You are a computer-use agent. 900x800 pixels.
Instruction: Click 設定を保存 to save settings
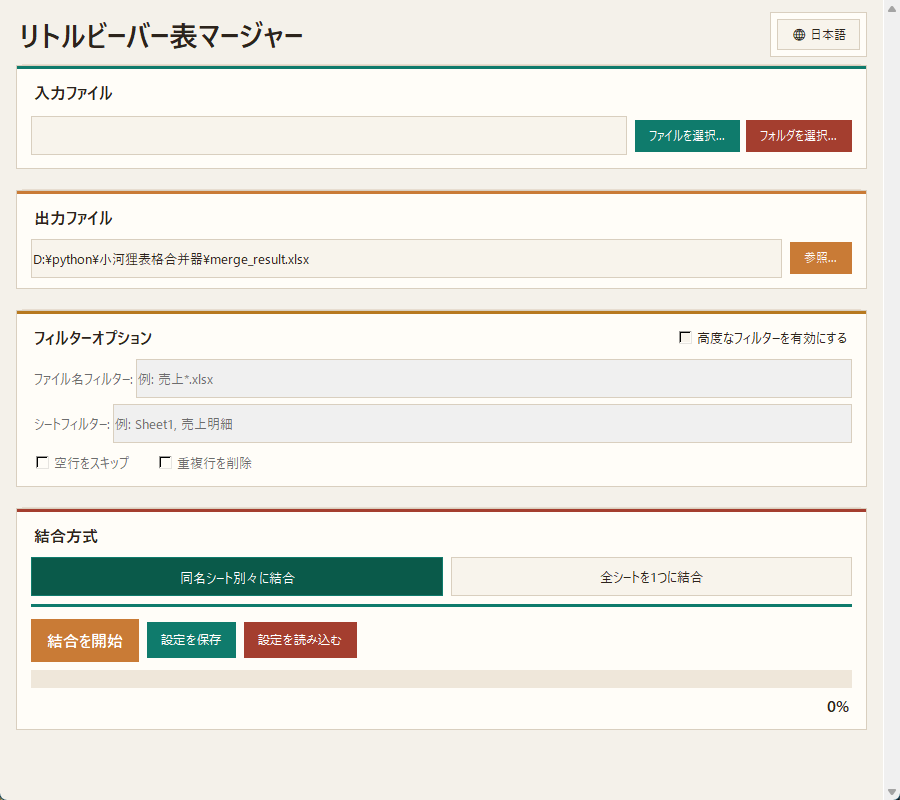[191, 640]
